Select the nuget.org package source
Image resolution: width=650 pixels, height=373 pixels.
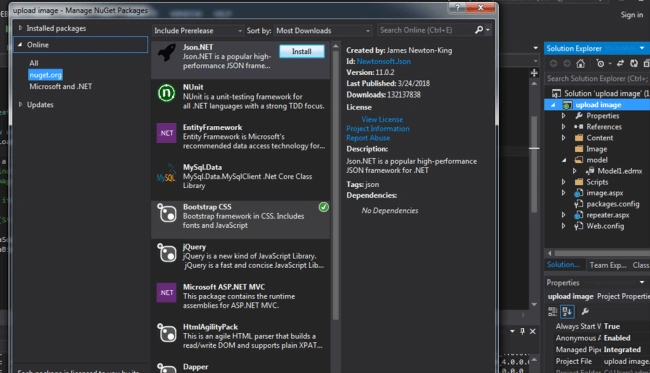[x=46, y=75]
